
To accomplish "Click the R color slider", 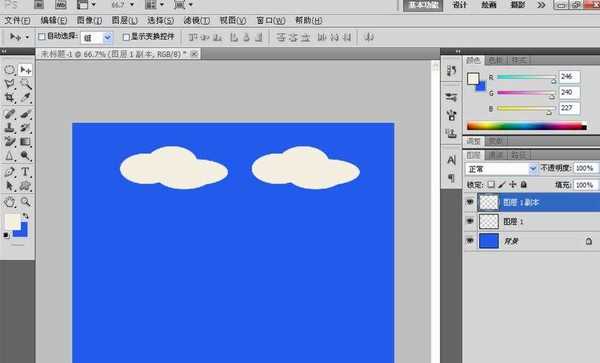I will (x=526, y=77).
